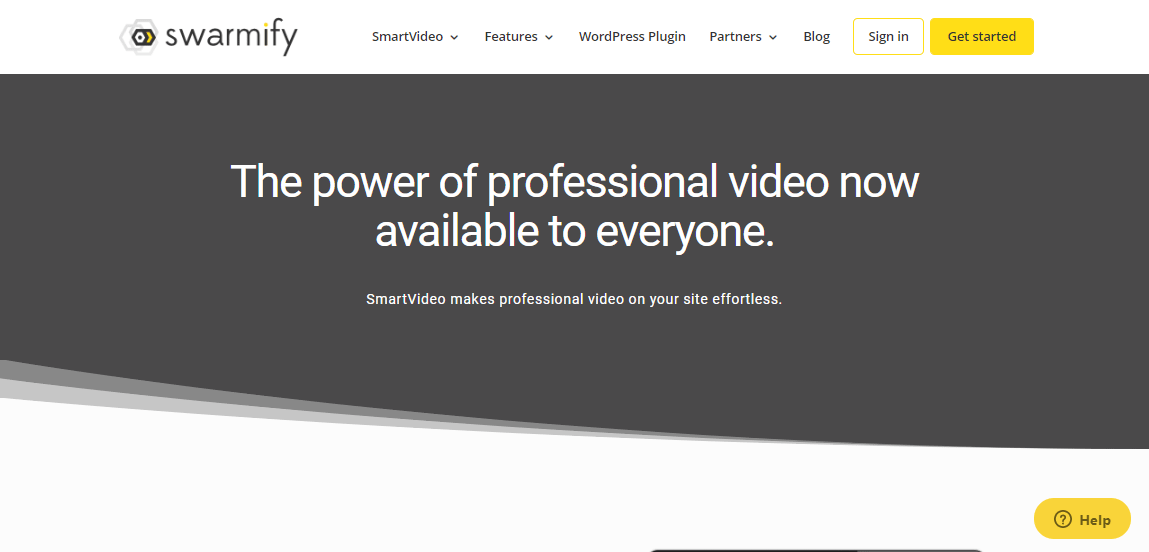Click the Sign in button
This screenshot has height=552, width=1149.
[x=888, y=37]
